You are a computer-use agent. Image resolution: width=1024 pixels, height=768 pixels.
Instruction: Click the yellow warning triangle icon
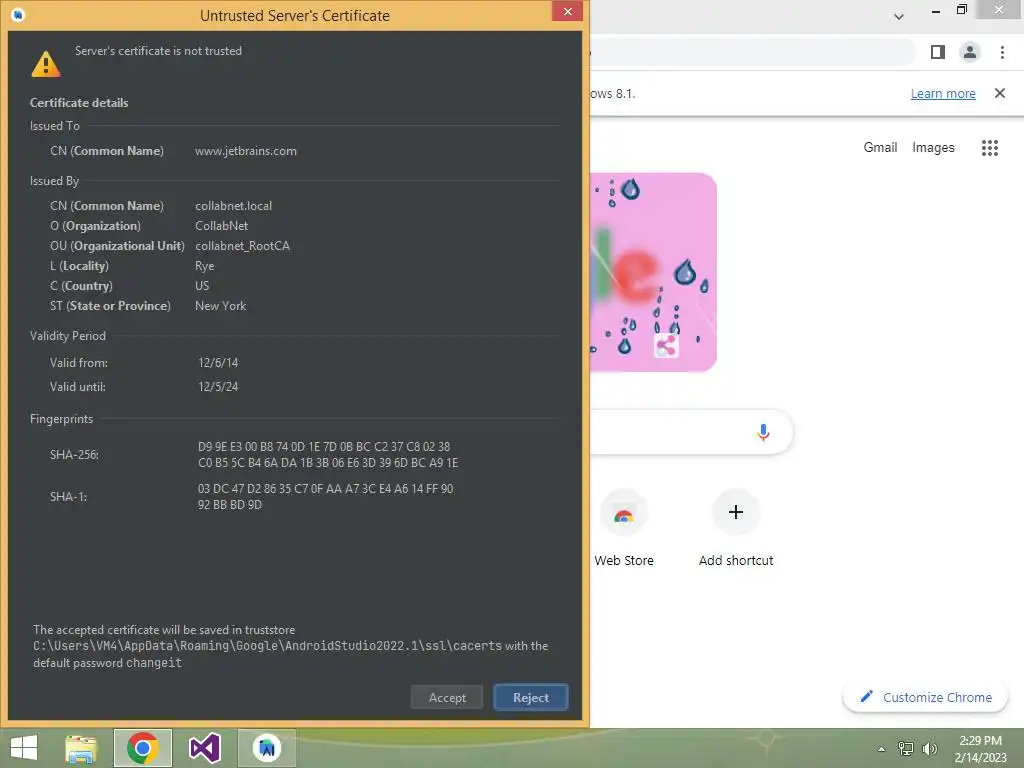tap(46, 65)
